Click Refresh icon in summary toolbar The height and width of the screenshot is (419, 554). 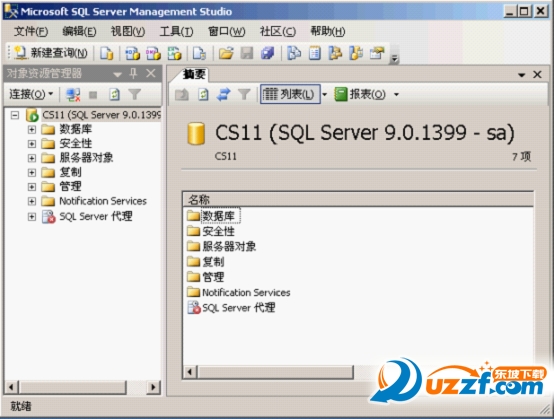coord(203,94)
